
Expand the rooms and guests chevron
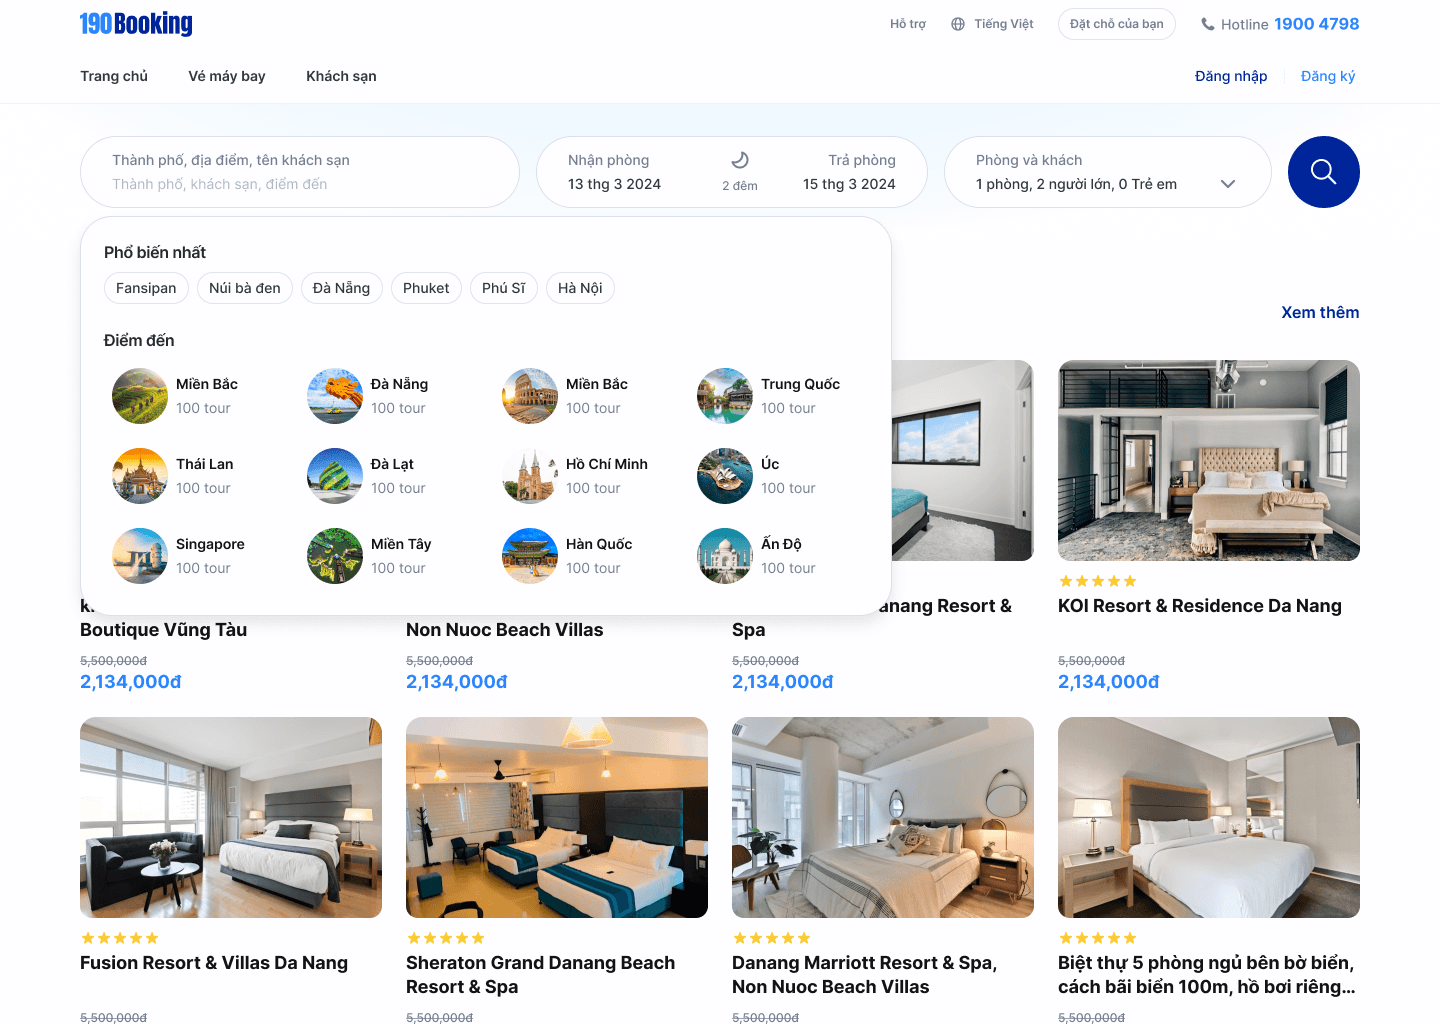[x=1228, y=184]
